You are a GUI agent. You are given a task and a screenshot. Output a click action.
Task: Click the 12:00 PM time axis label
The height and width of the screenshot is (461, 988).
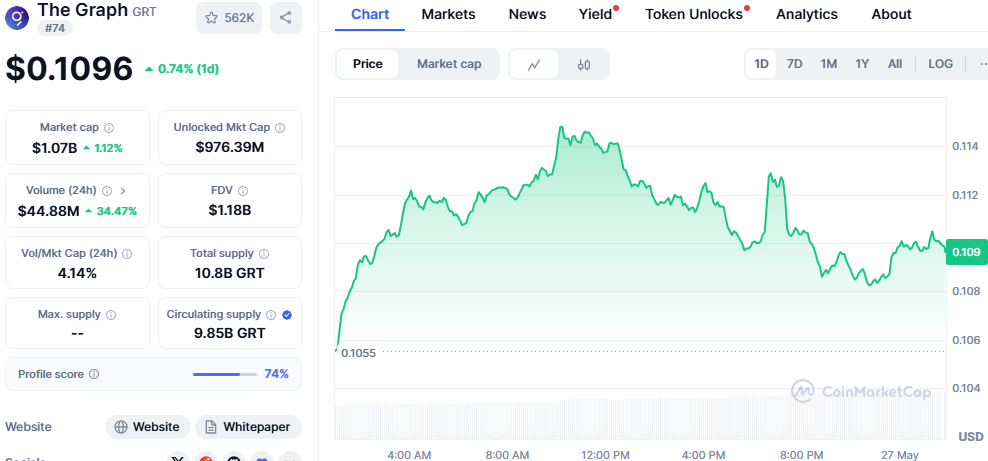pos(604,455)
